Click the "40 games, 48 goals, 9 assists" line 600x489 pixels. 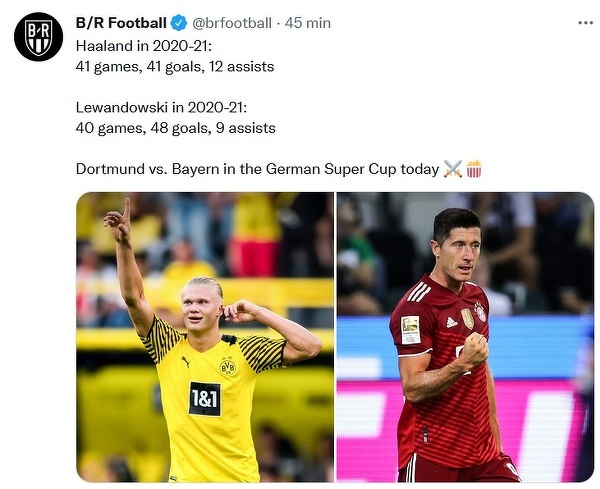tap(176, 128)
